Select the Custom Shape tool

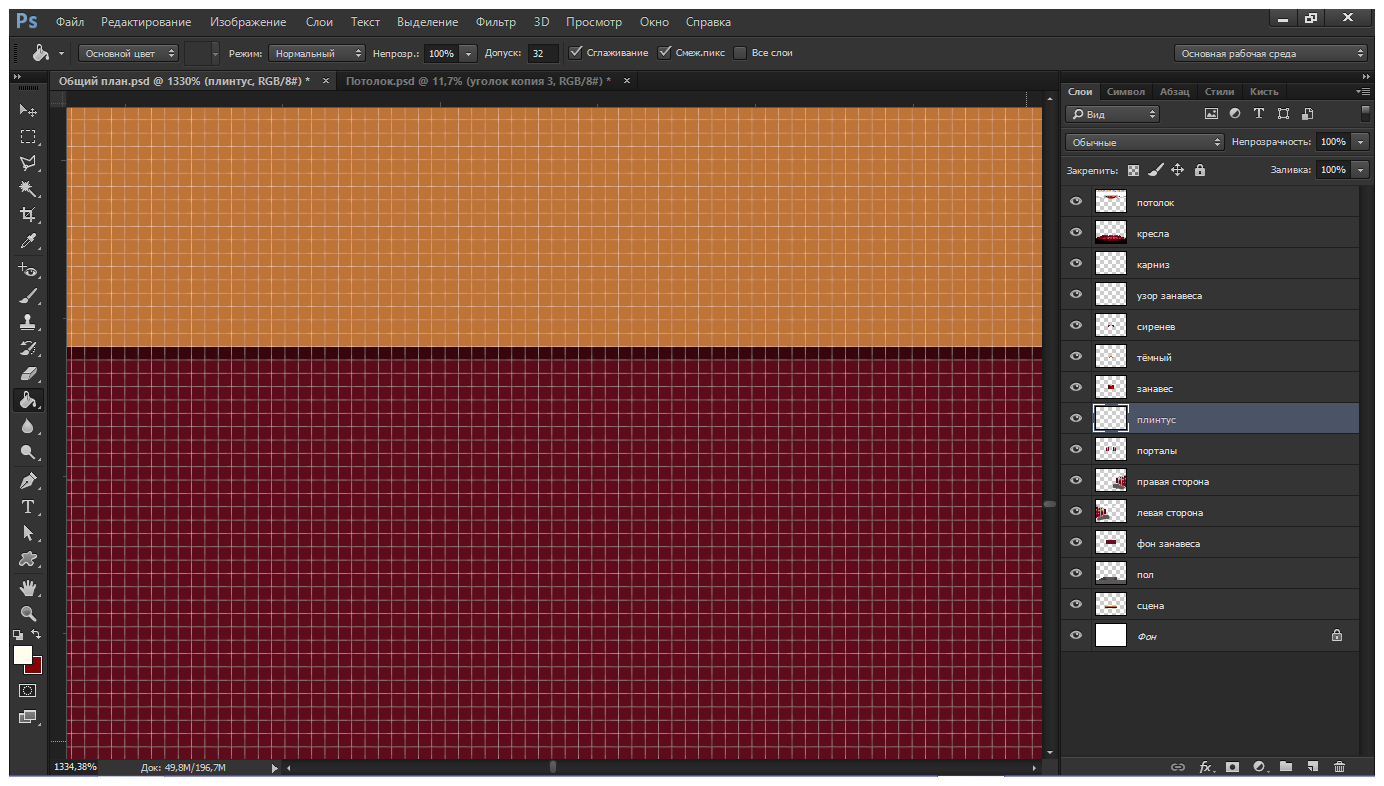(x=28, y=559)
